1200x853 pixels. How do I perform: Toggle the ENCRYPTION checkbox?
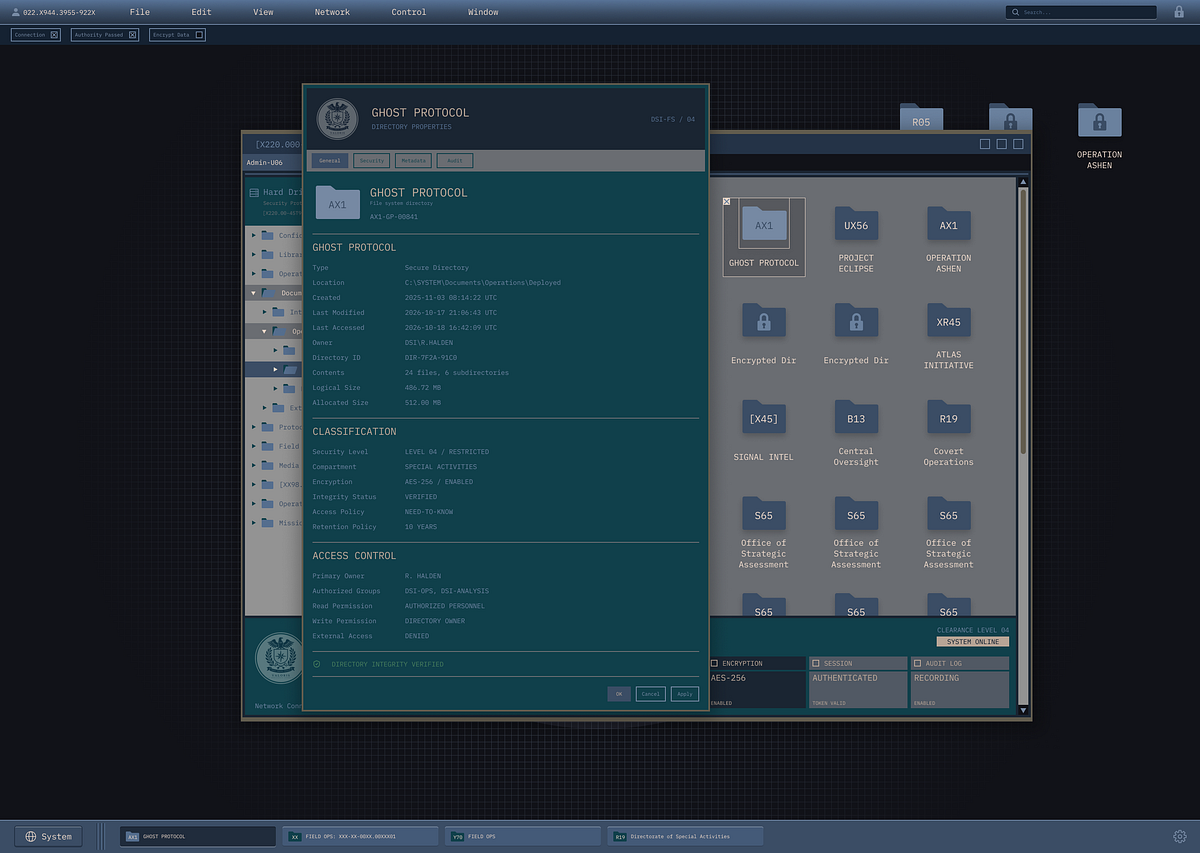715,663
